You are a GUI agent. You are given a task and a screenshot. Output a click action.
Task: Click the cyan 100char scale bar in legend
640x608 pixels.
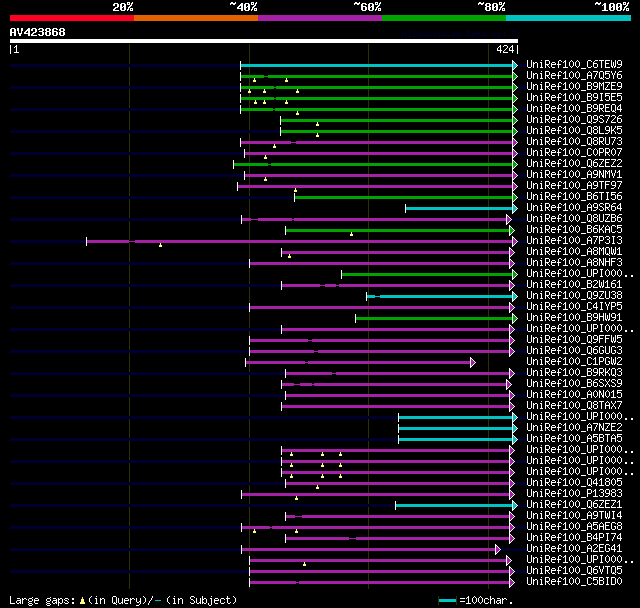447,601
